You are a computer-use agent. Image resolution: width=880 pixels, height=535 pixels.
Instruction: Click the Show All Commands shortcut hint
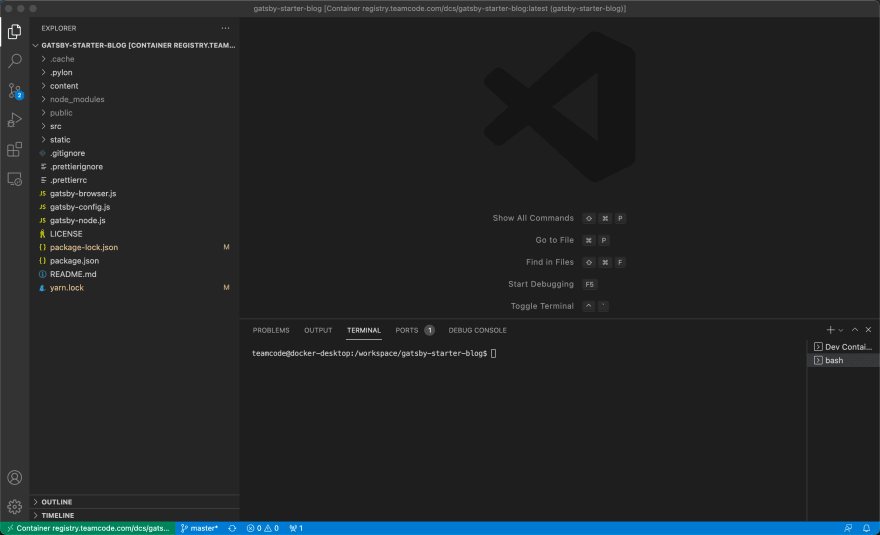click(x=559, y=218)
